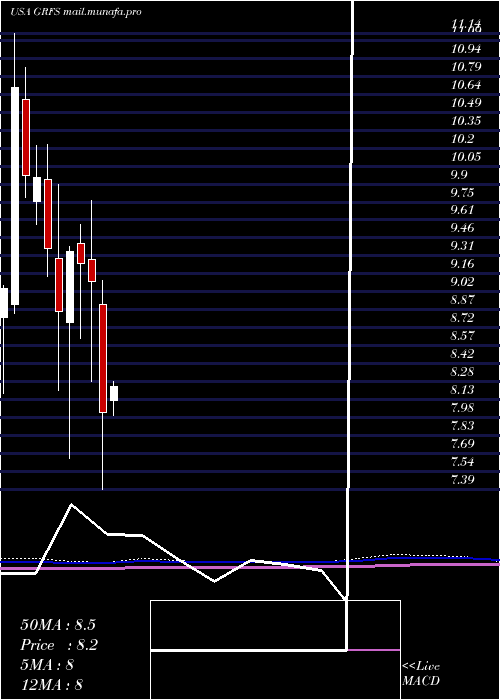The image size is (500, 700).
Task: Click the 10.35 price axis label
Action: [466, 121]
